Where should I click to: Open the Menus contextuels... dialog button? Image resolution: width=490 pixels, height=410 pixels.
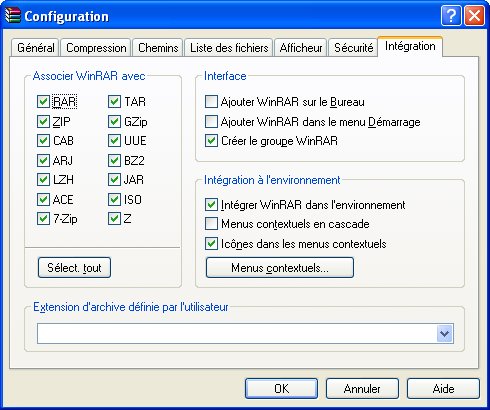pyautogui.click(x=280, y=267)
